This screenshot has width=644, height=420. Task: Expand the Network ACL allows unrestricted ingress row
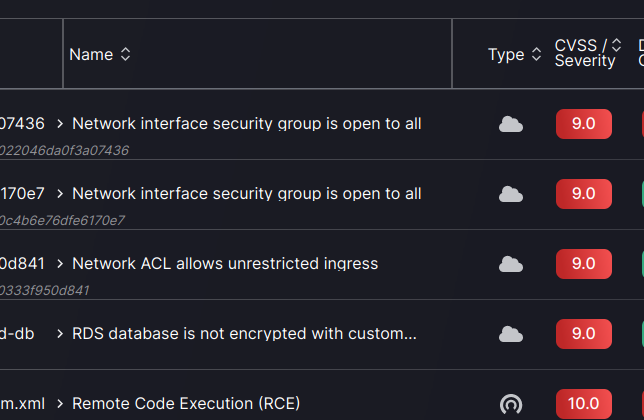[61, 264]
